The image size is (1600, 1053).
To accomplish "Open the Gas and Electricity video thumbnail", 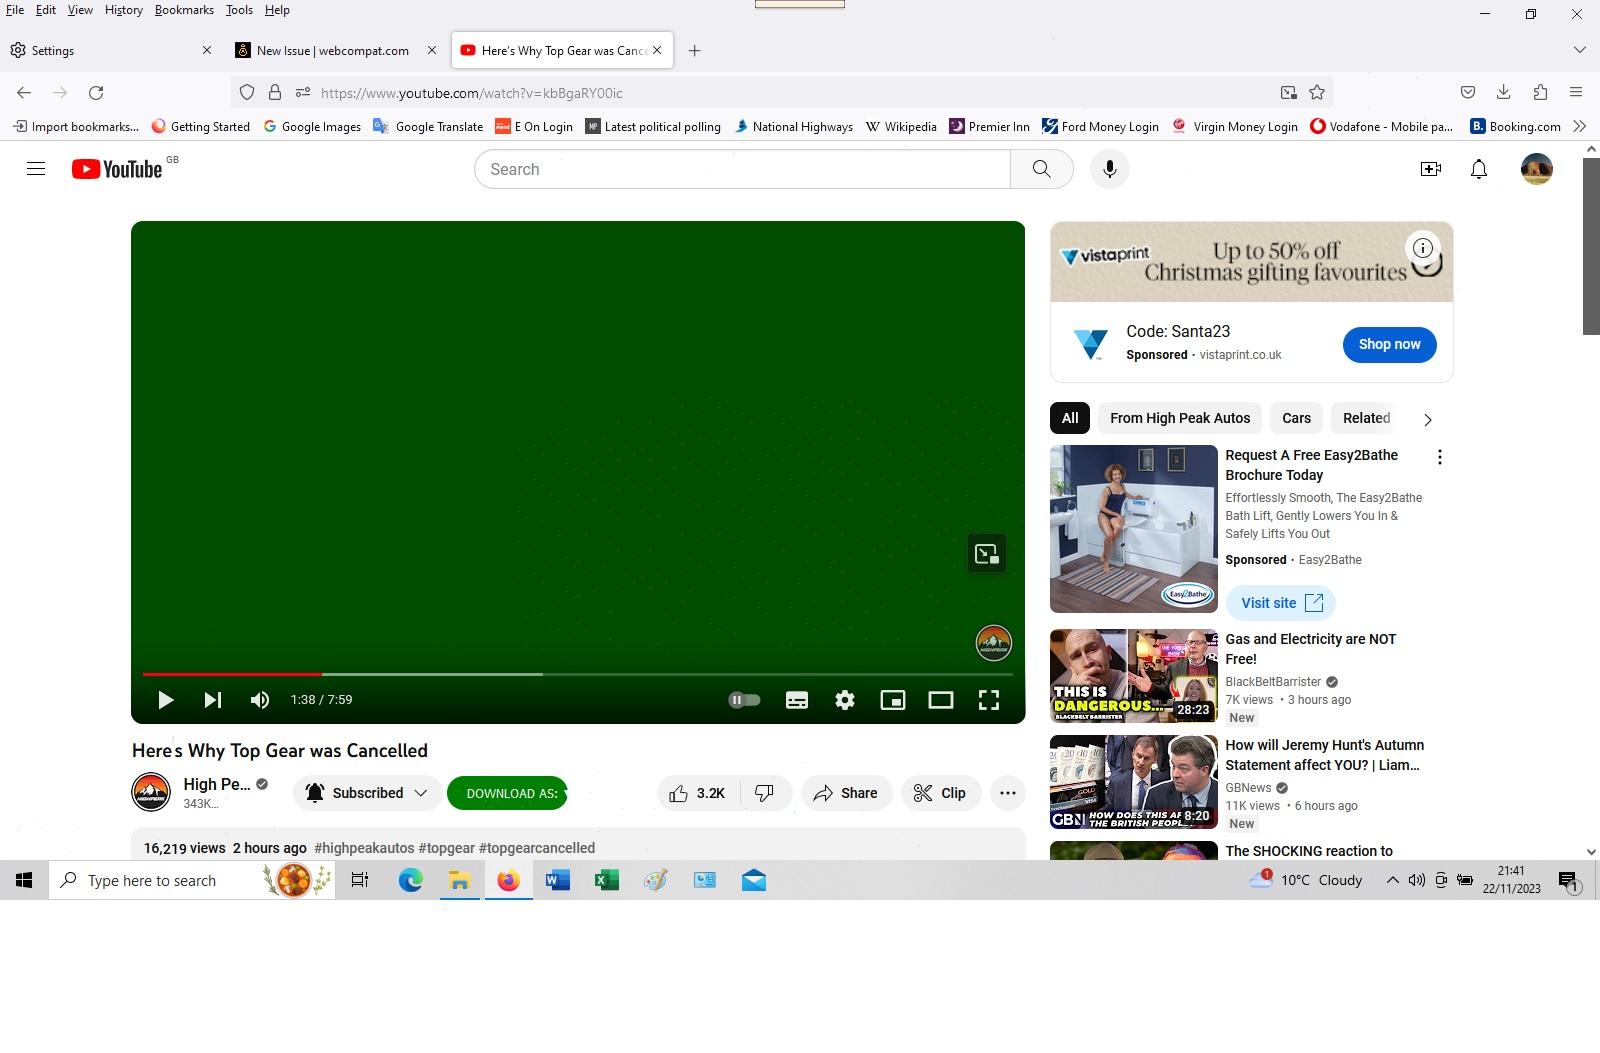I will [x=1132, y=676].
